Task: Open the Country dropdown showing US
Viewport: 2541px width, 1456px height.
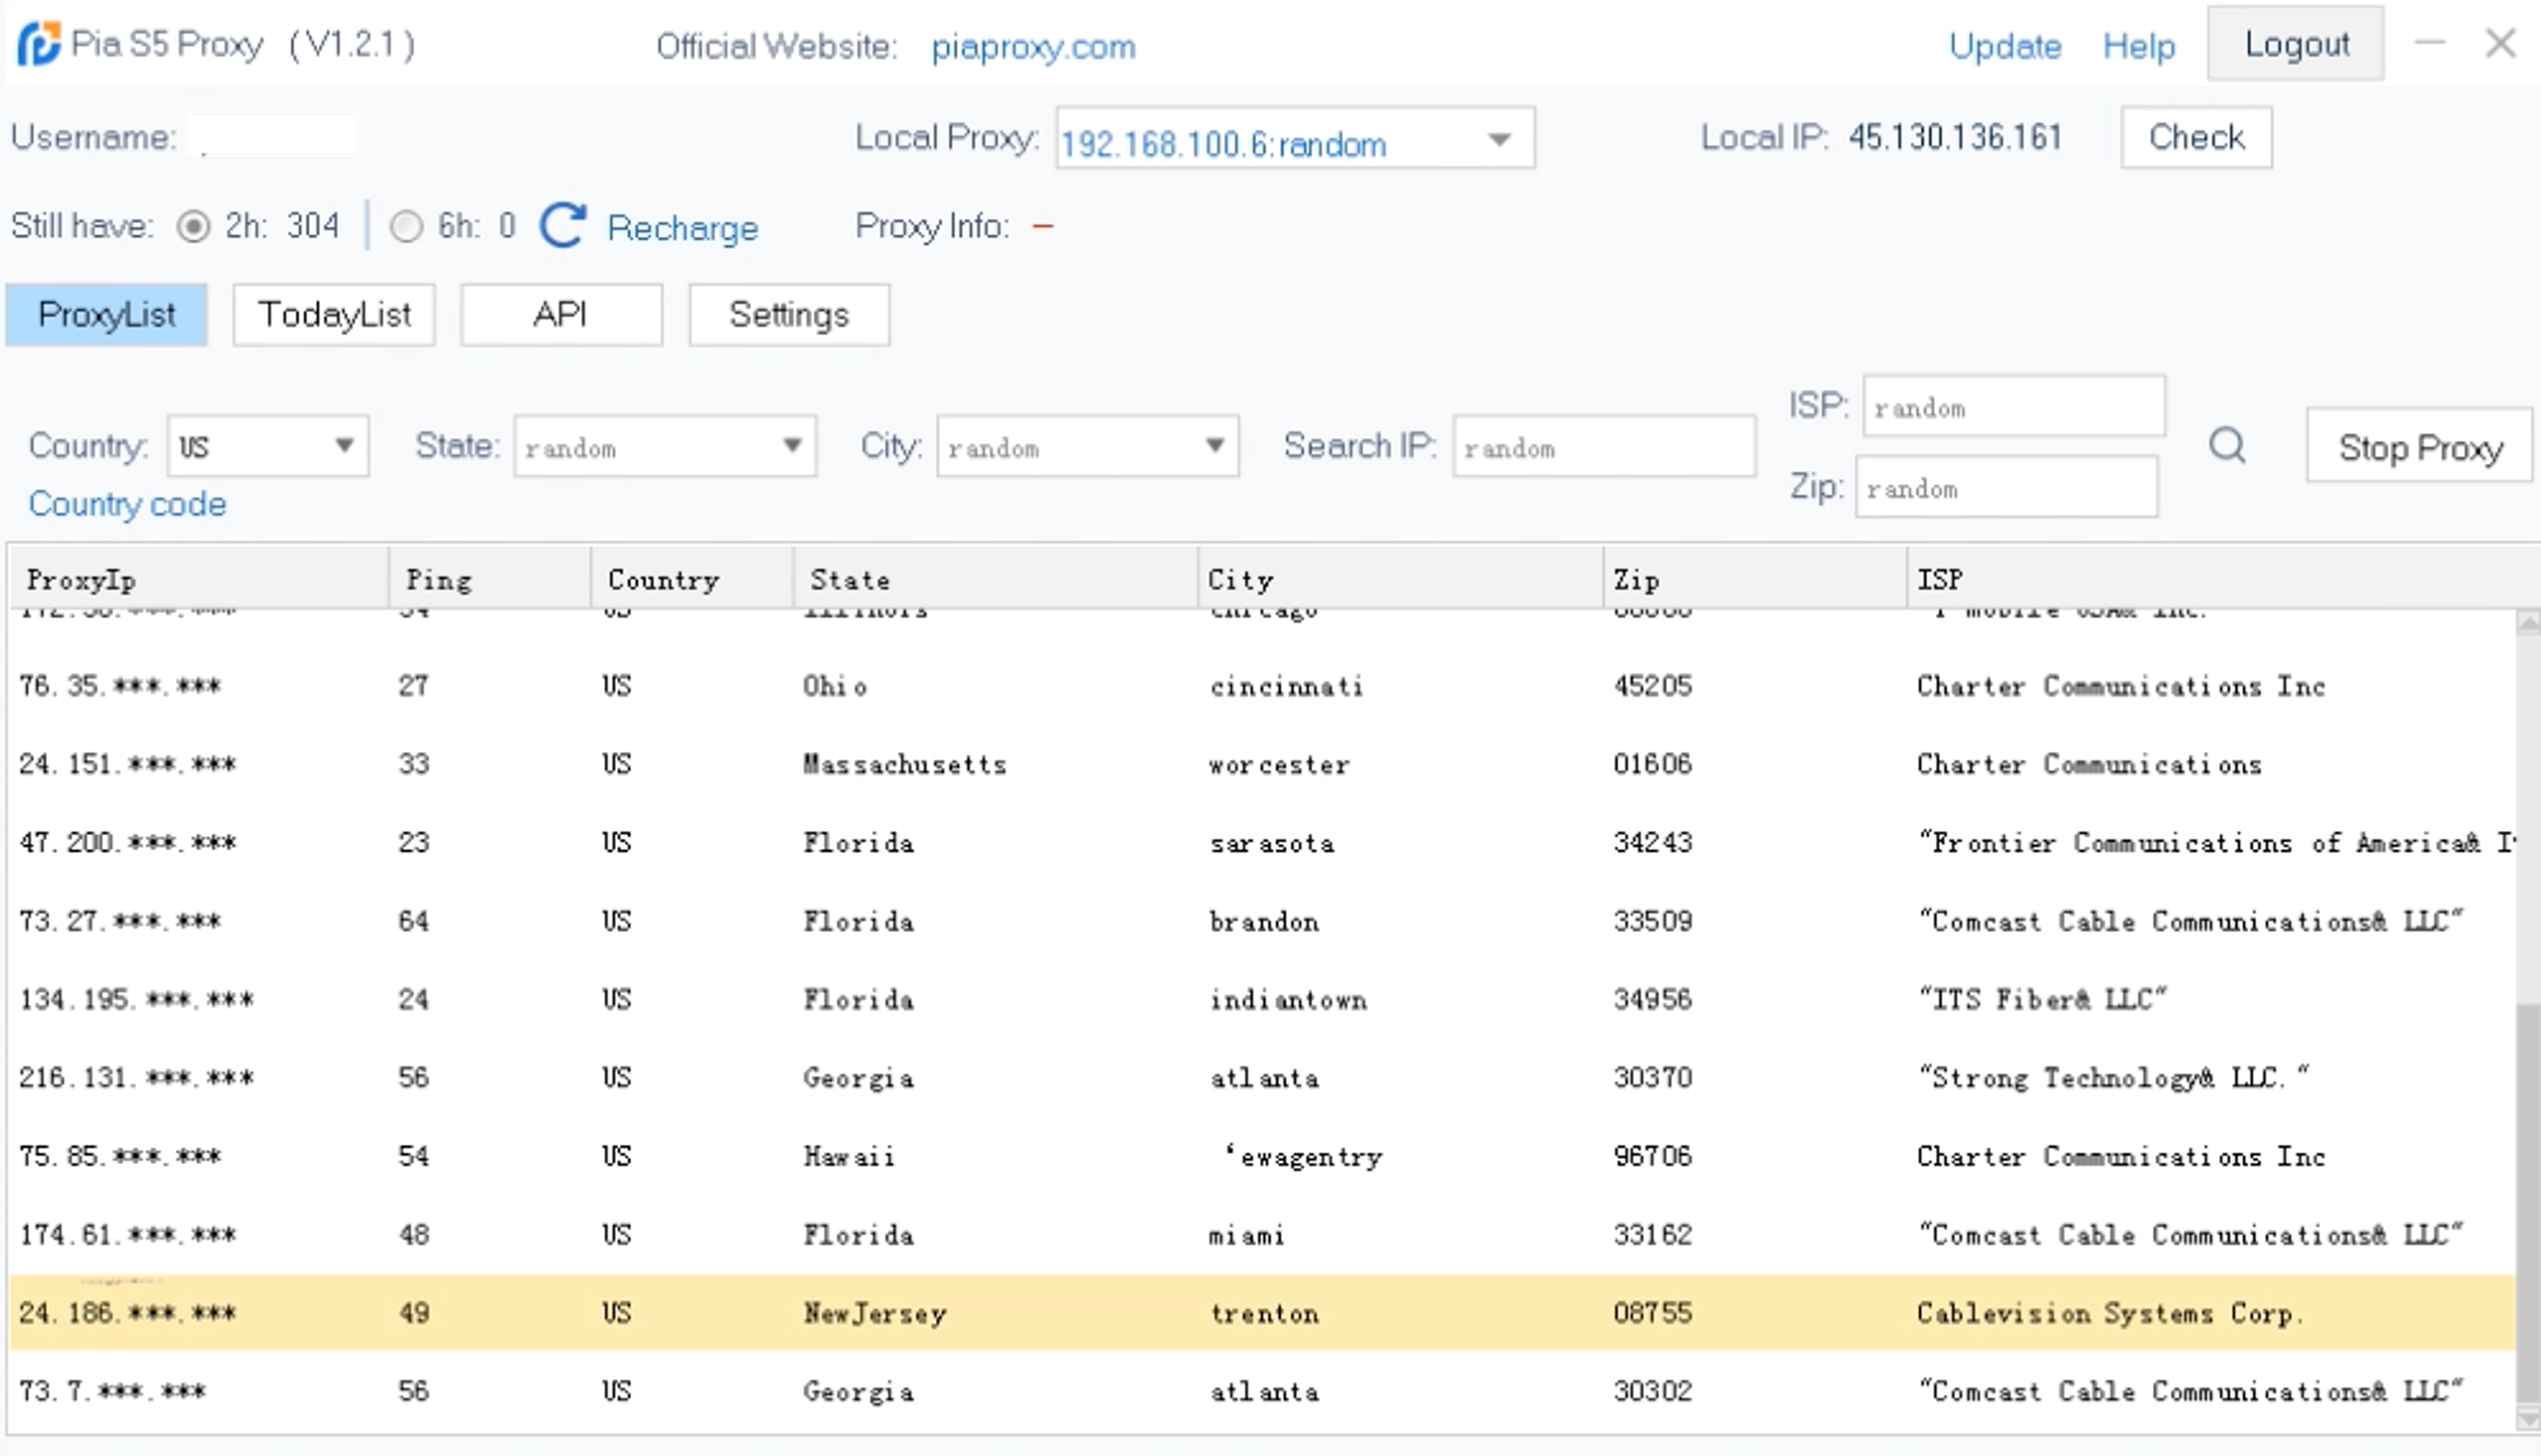Action: (x=268, y=446)
